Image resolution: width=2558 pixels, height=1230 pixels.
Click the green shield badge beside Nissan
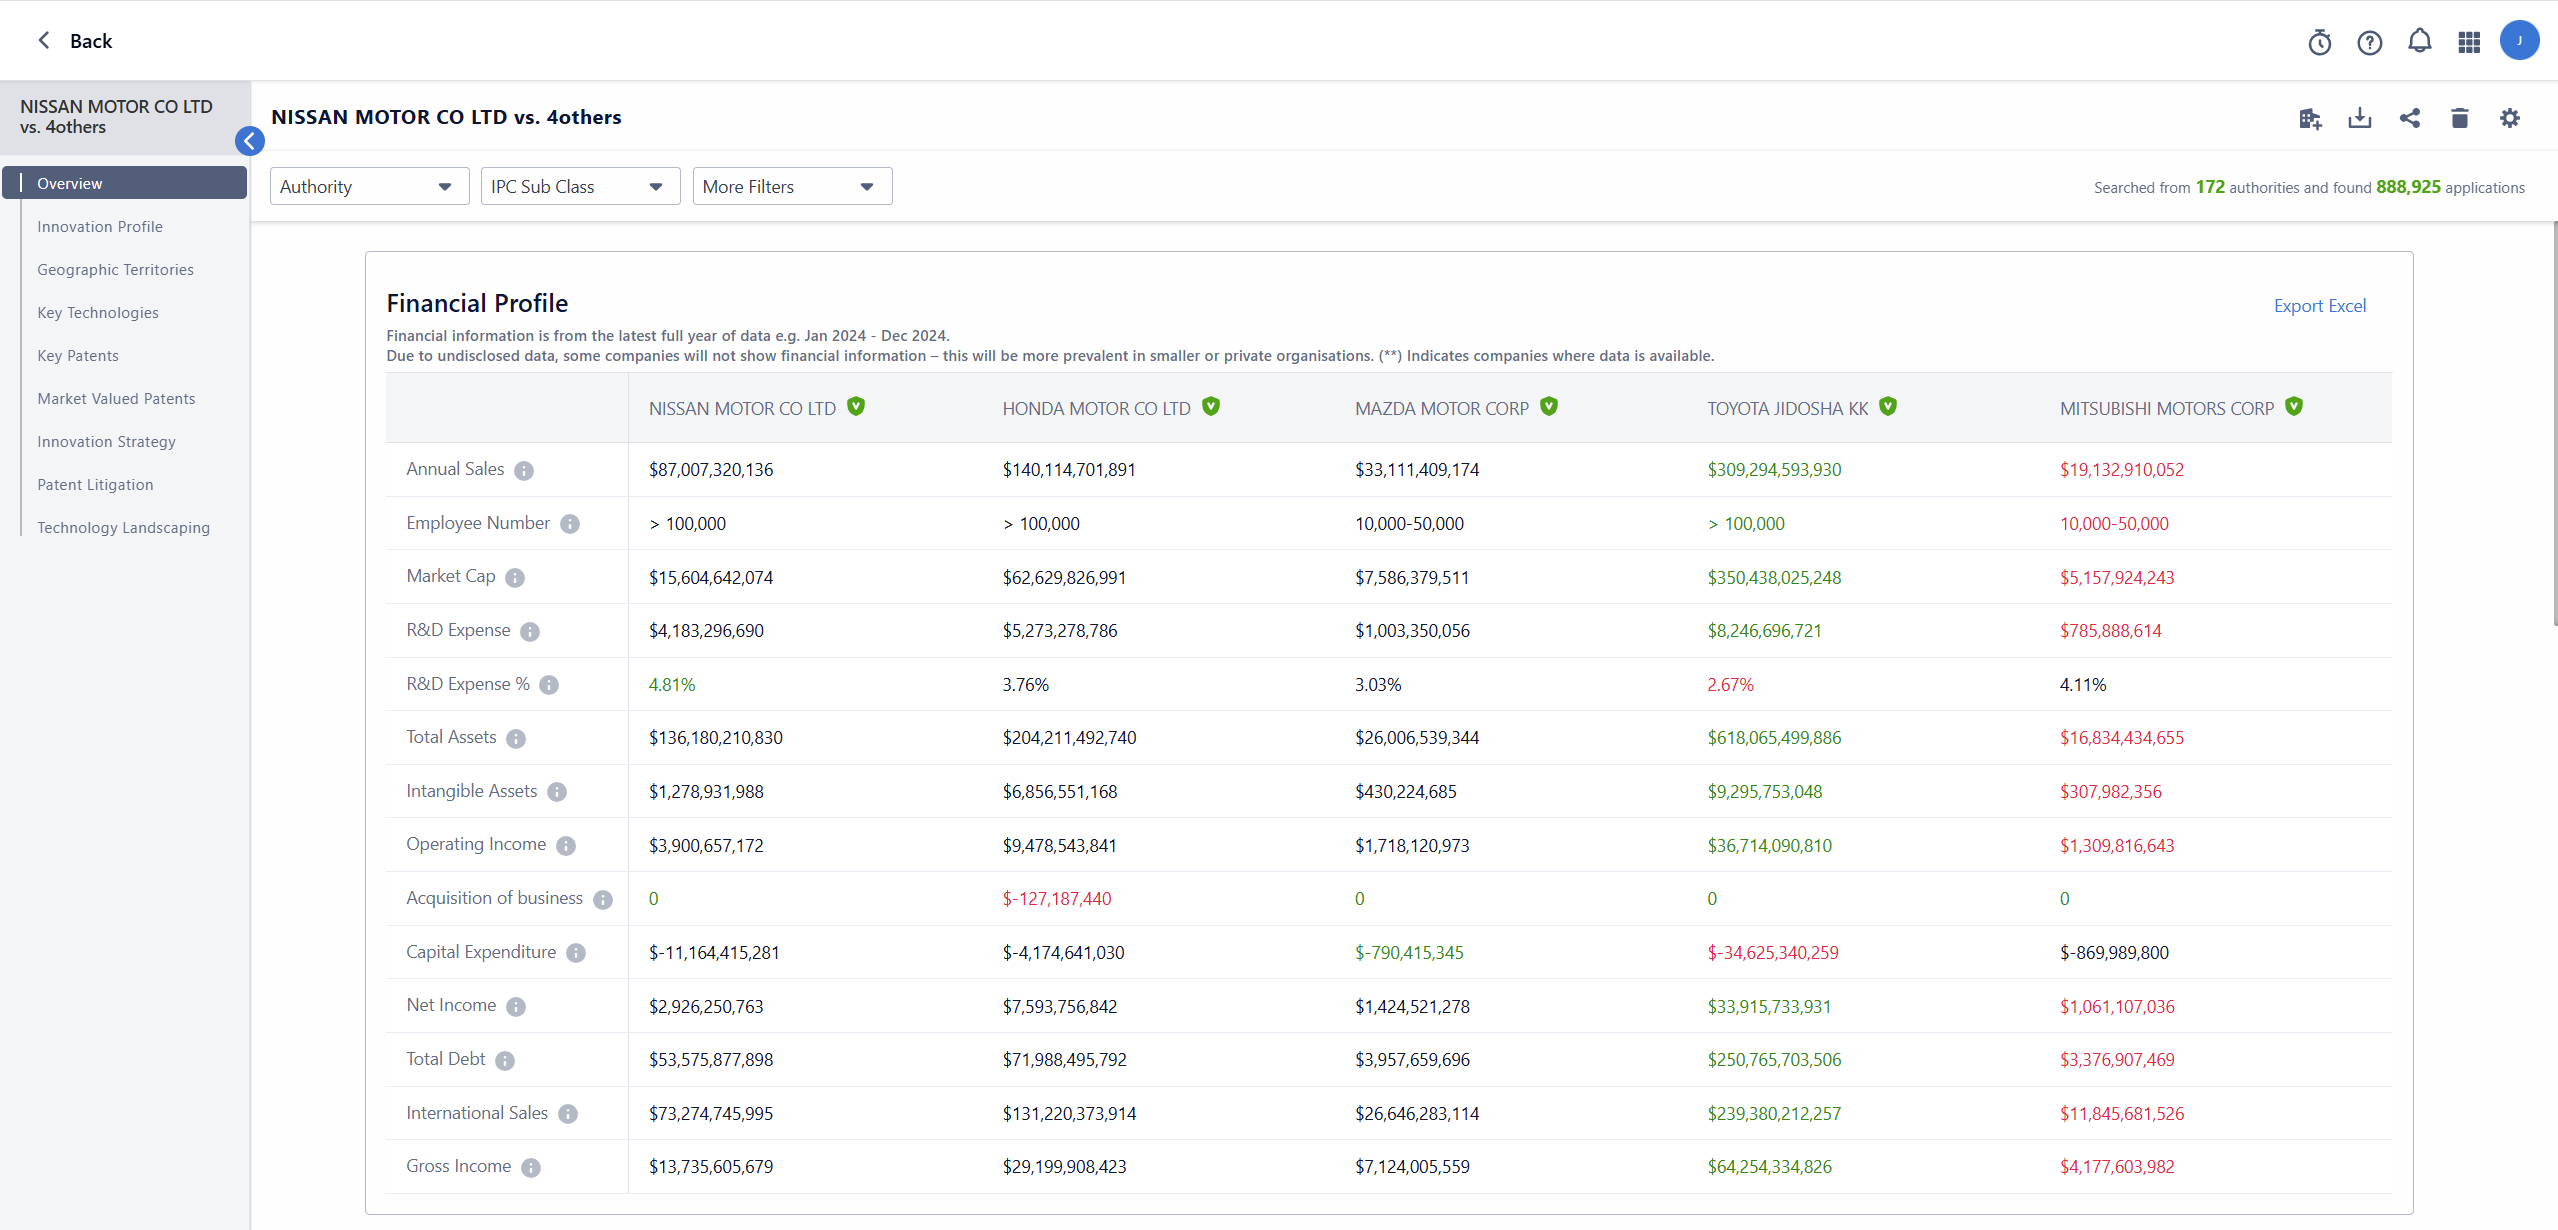point(856,406)
